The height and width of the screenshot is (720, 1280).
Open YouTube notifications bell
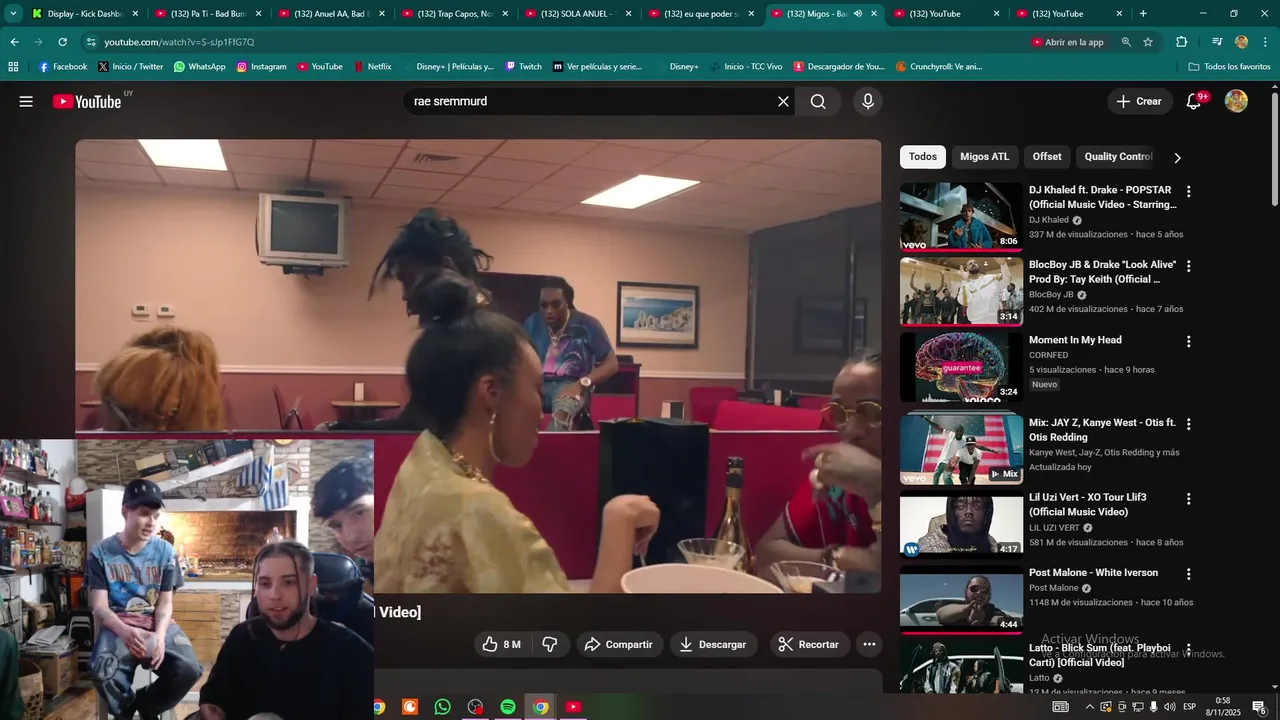pos(1194,101)
